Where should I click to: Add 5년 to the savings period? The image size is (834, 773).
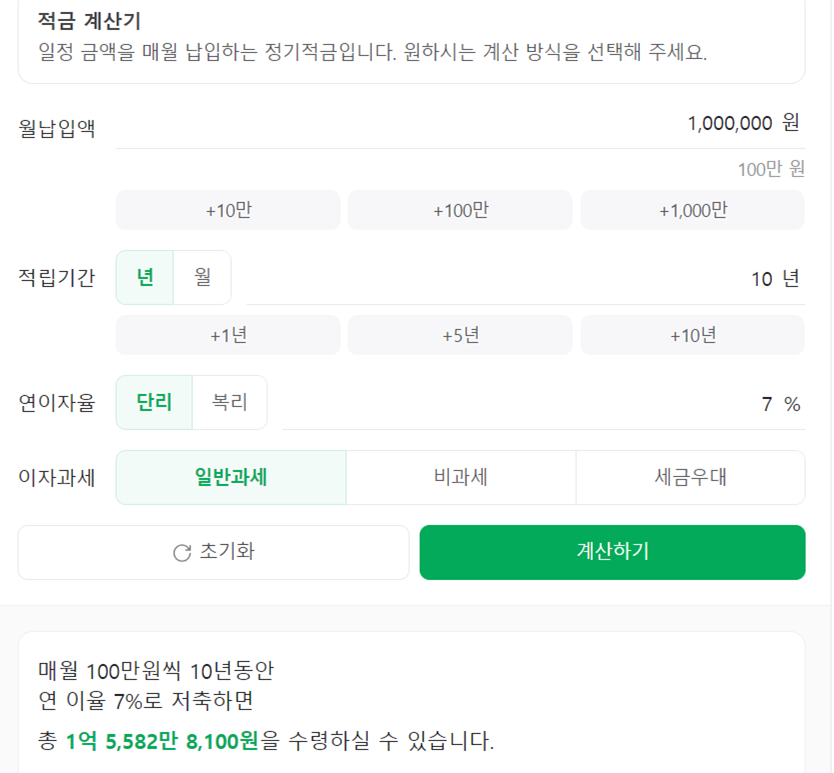[460, 335]
